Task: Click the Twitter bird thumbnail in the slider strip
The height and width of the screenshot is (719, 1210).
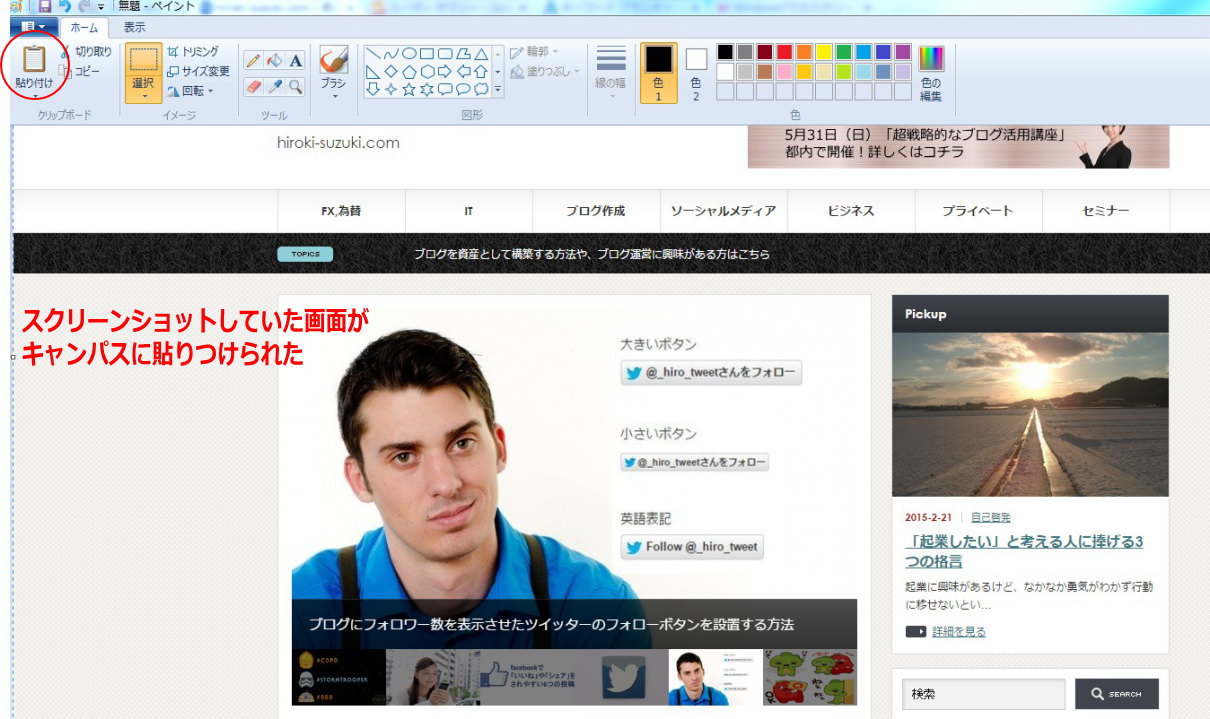Action: coord(623,678)
